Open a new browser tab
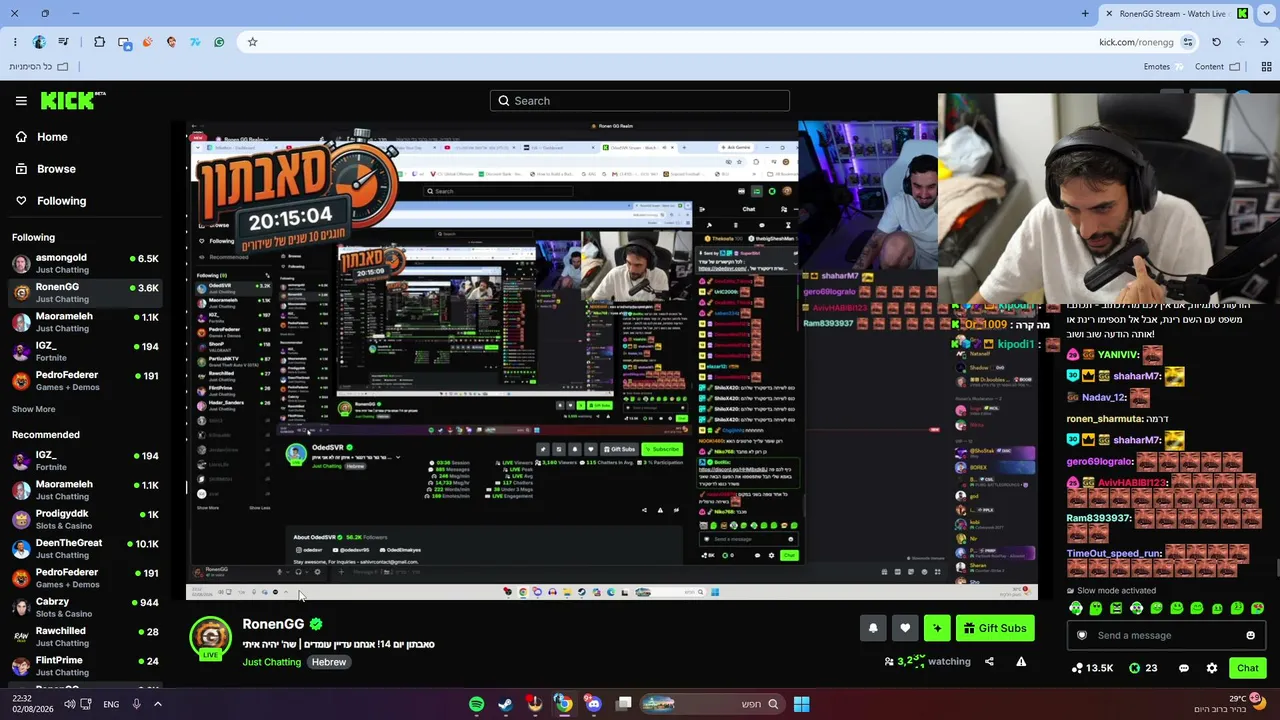 [1085, 14]
